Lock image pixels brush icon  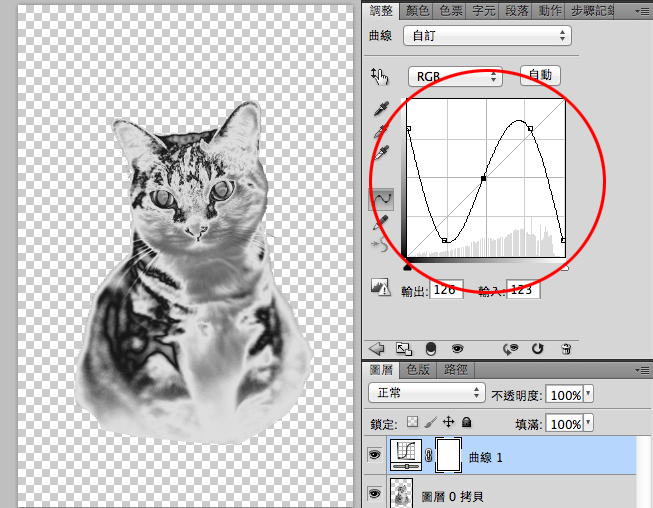click(431, 422)
